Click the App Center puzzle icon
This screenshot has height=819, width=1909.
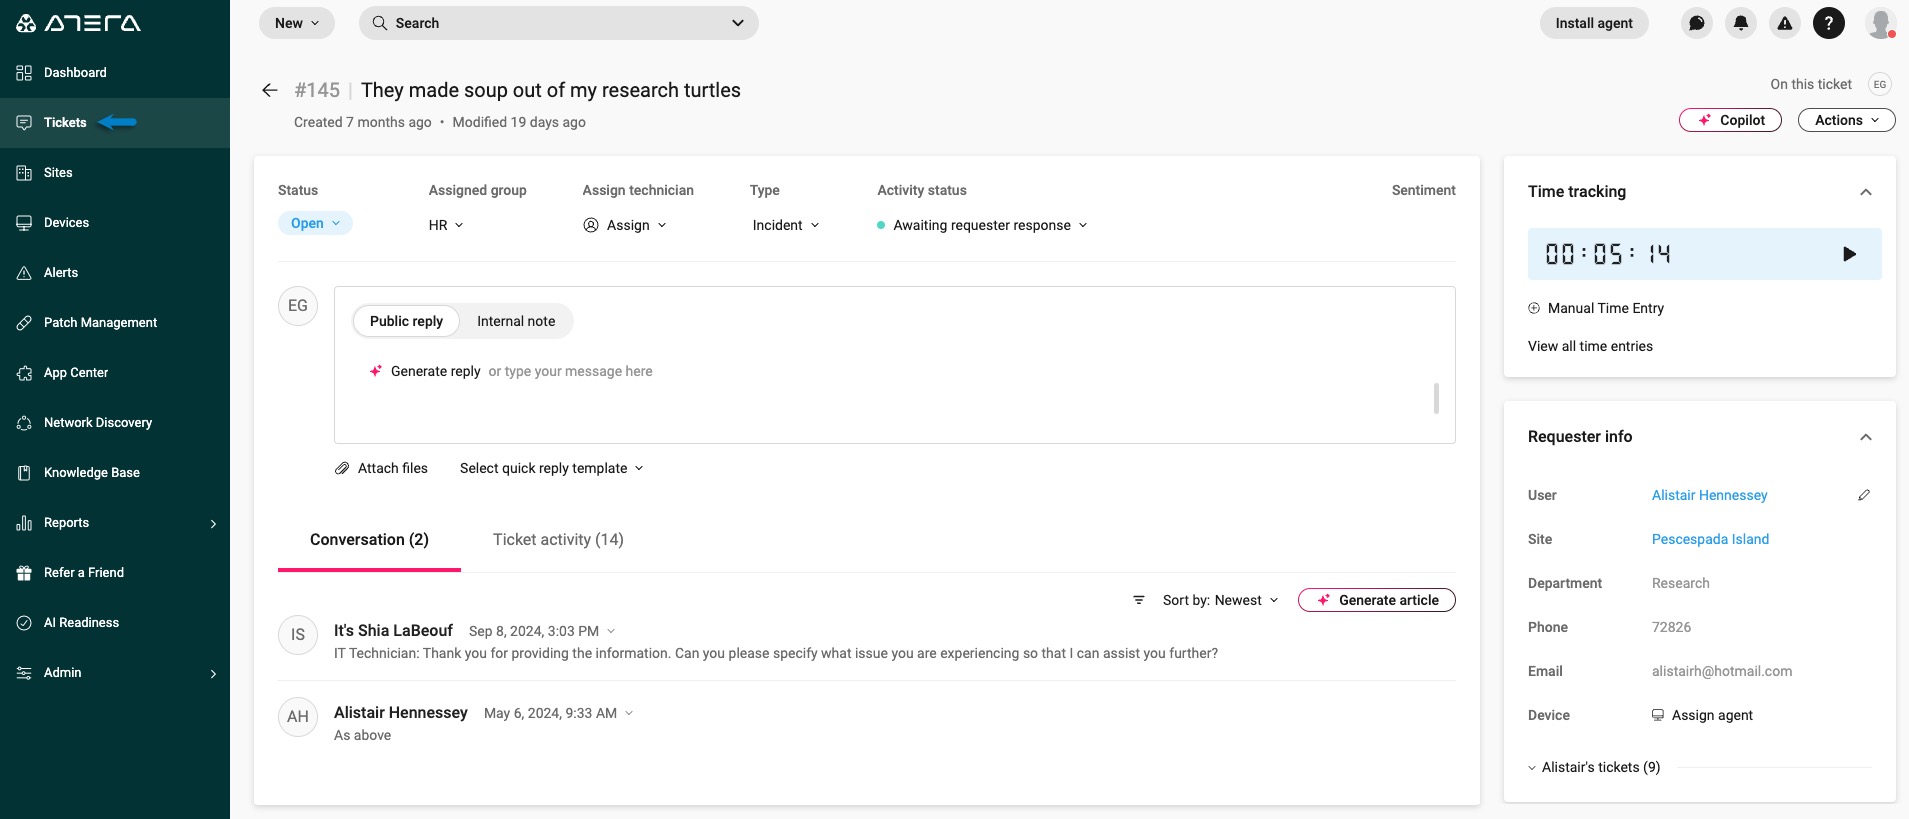24,373
